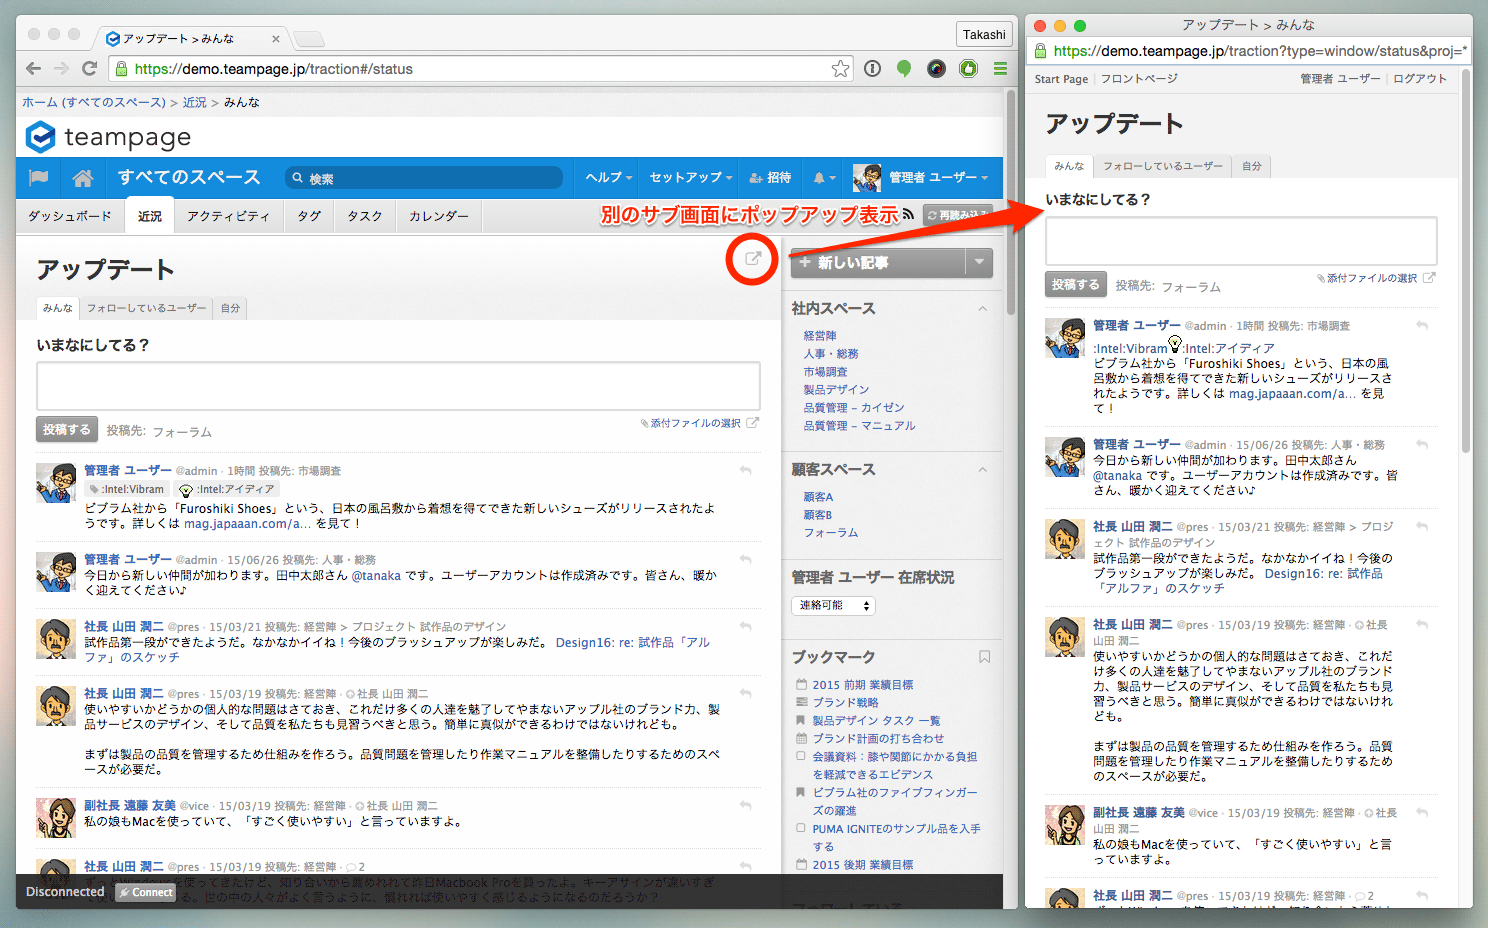Click the :Intel:Vibram tag on the top post
1488x928 pixels.
pyautogui.click(x=126, y=489)
